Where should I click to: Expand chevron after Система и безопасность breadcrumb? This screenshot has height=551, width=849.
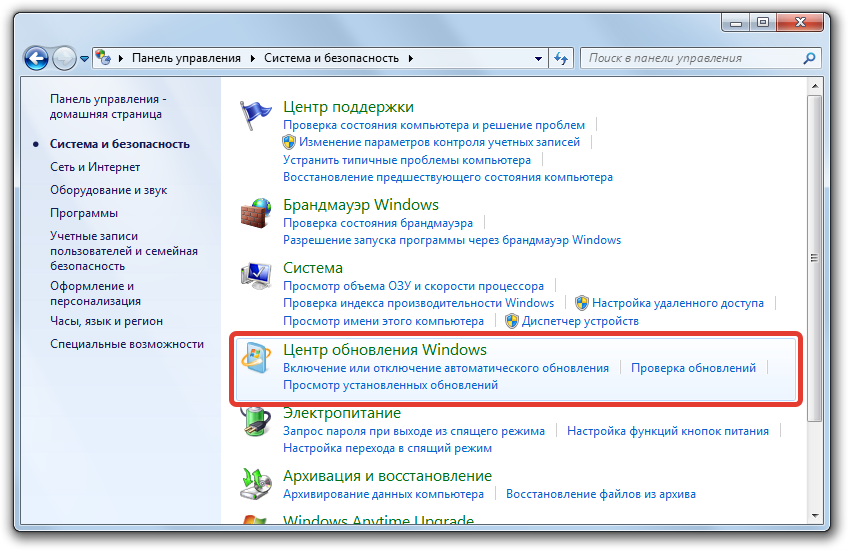[410, 58]
